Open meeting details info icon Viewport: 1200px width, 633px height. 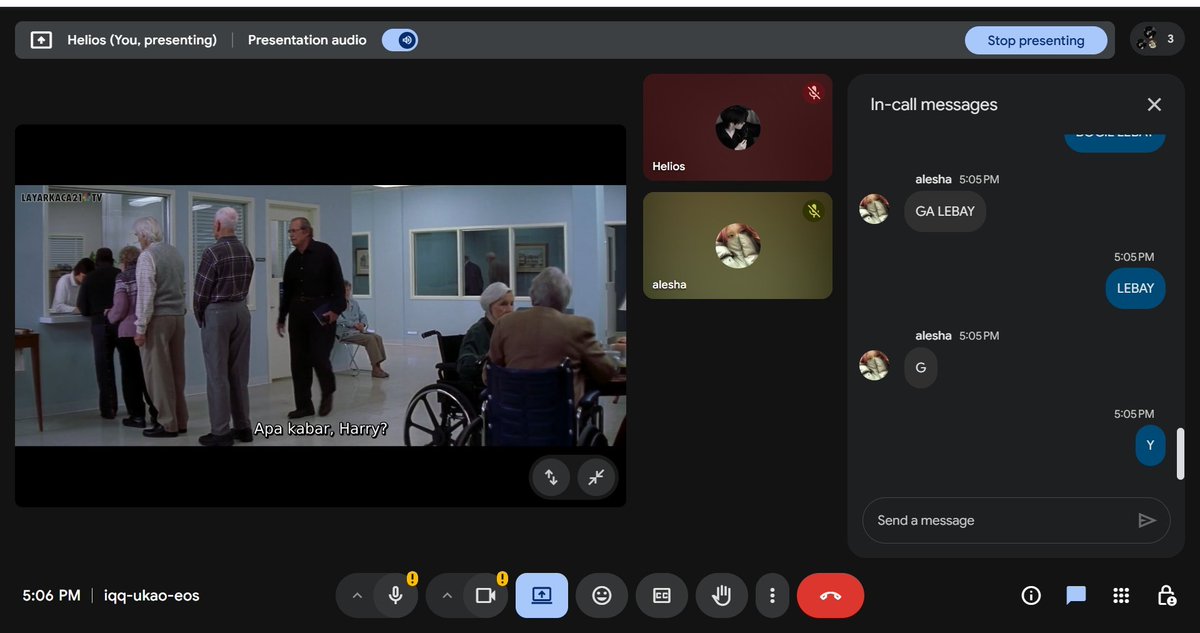(1031, 595)
